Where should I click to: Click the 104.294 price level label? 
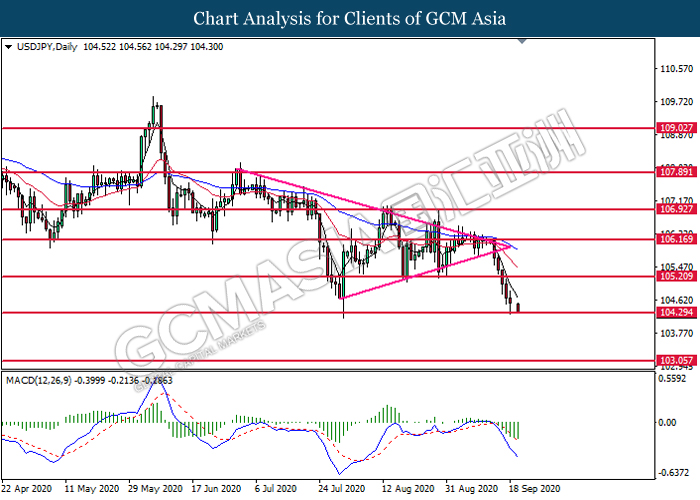tap(676, 312)
